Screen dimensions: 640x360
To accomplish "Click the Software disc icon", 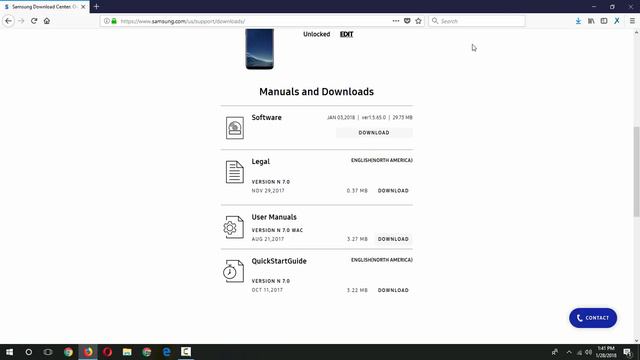I will [235, 128].
